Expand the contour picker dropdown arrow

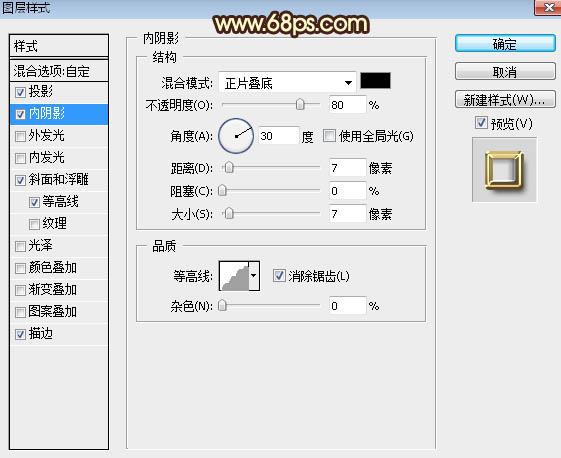tap(254, 276)
